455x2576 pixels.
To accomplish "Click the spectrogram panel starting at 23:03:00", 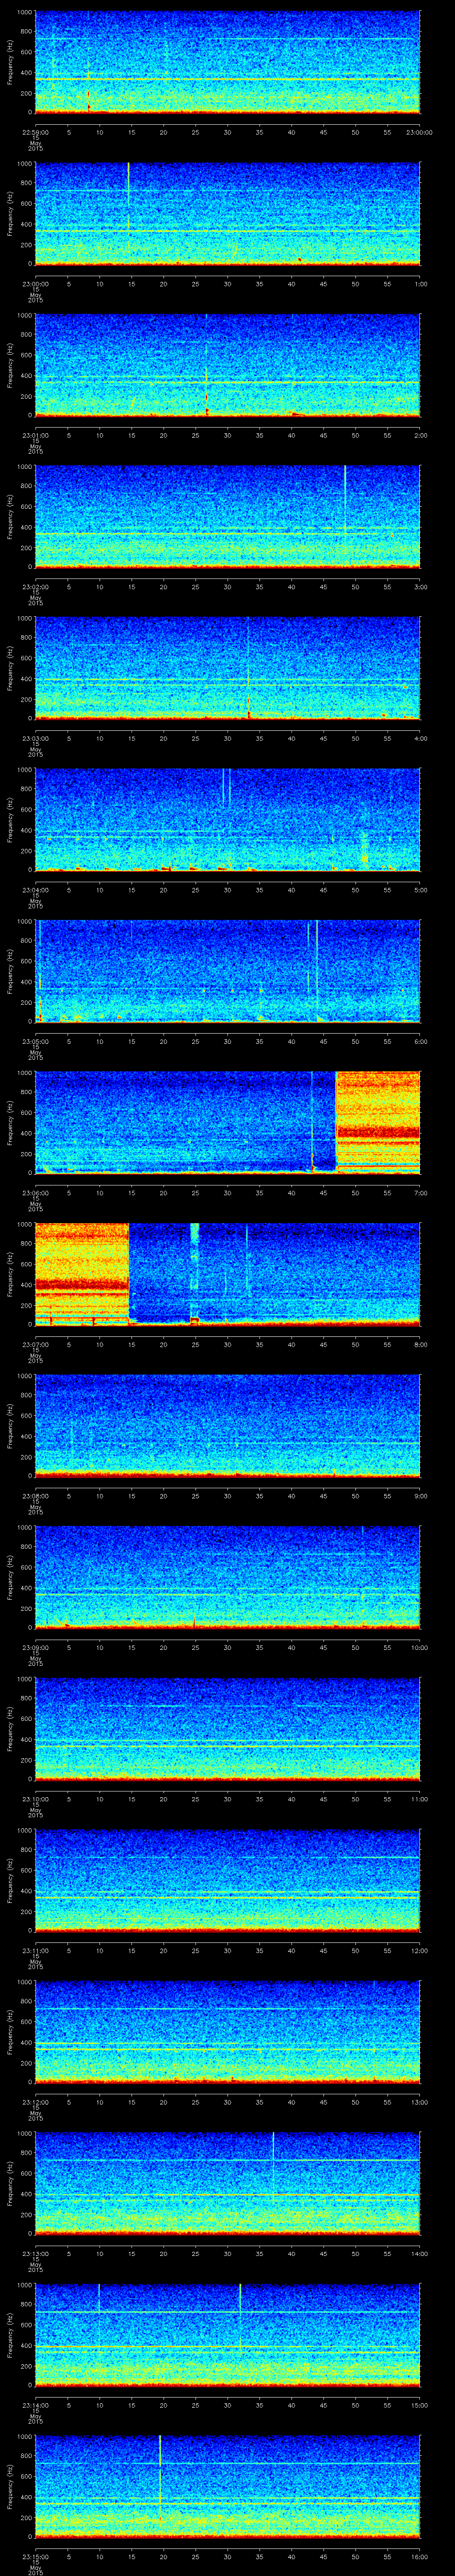I will click(227, 668).
